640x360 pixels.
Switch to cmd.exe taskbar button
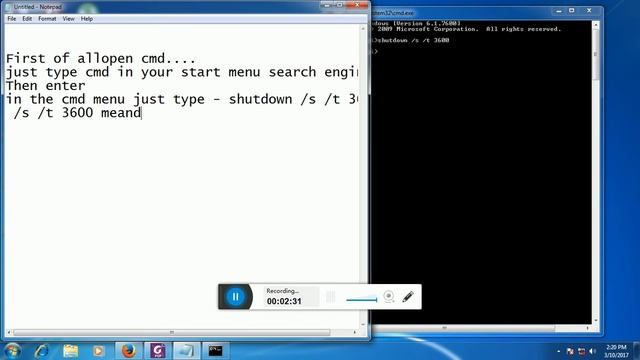(x=216, y=351)
